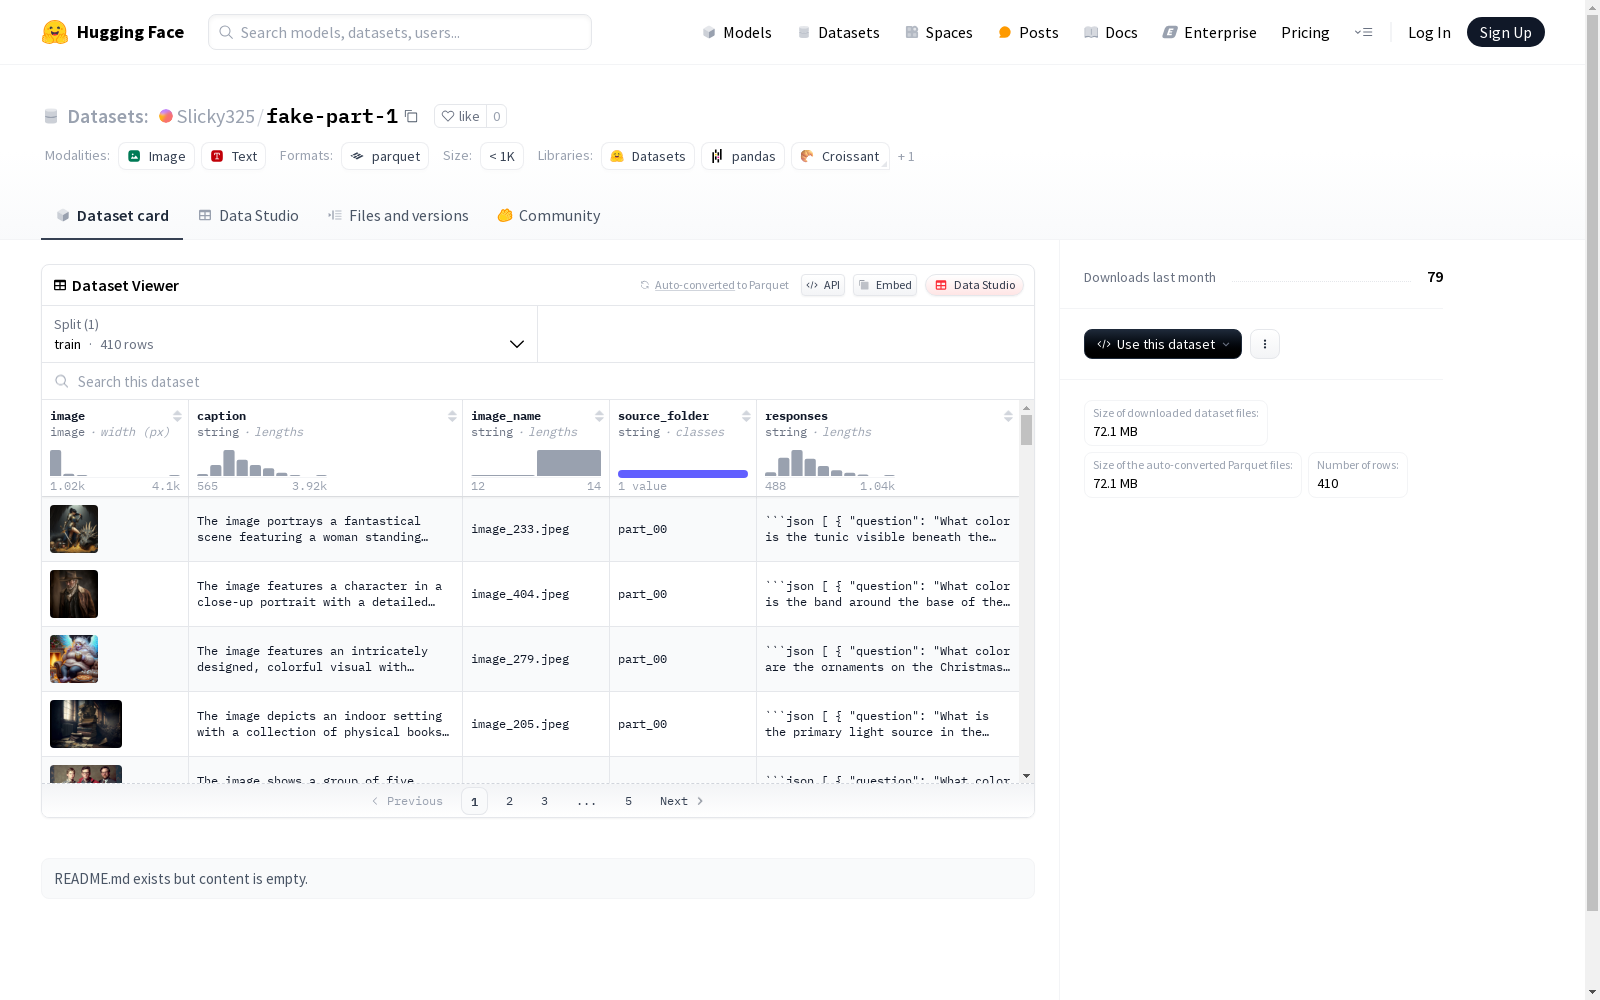
Task: Go to page 2 of rows
Action: (x=509, y=801)
